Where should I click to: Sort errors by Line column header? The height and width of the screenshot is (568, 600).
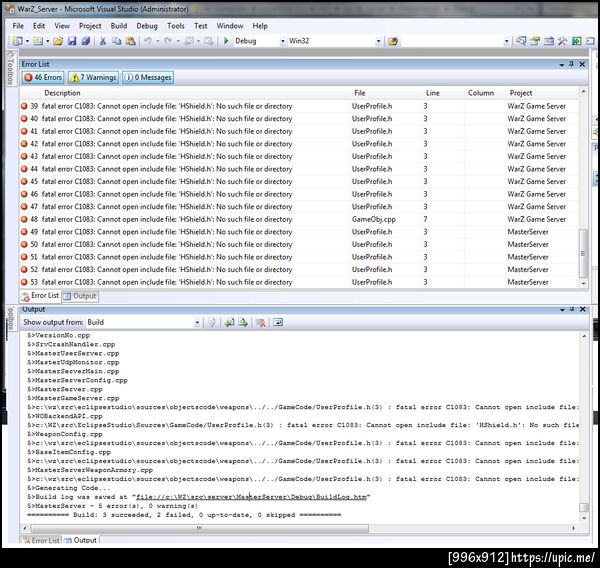point(432,93)
